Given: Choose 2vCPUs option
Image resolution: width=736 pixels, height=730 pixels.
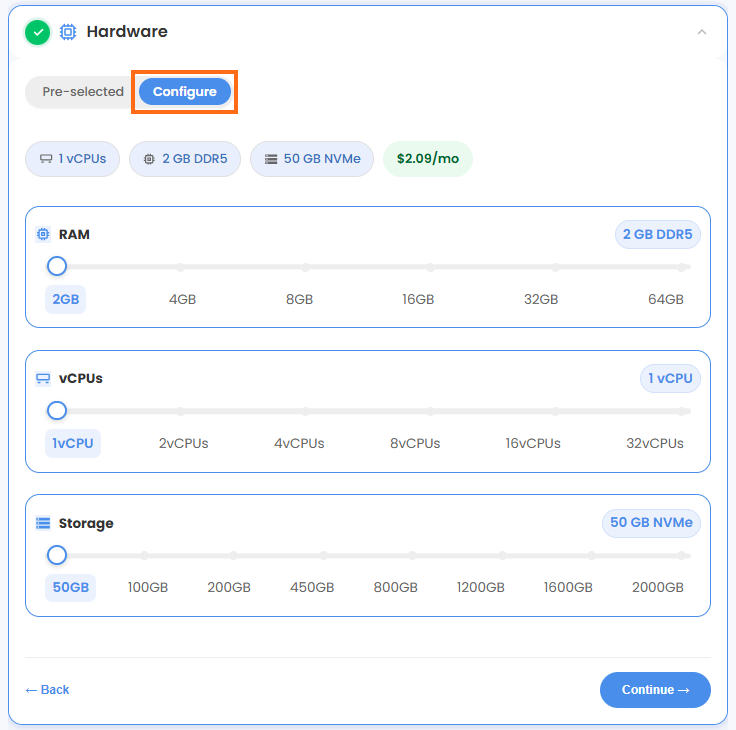Looking at the screenshot, I should 184,443.
